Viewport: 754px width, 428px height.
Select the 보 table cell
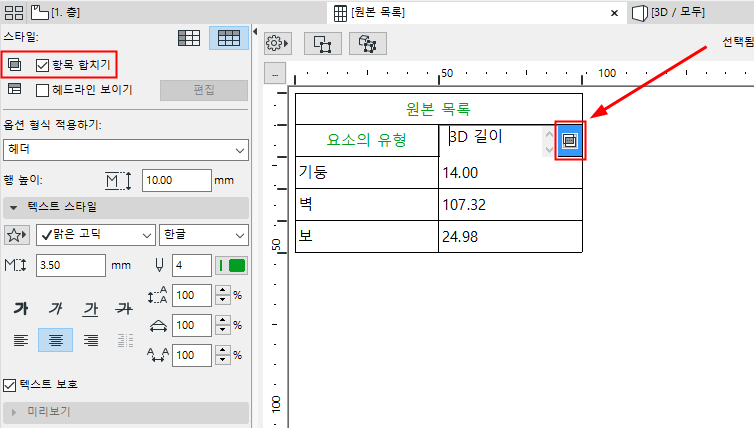pyautogui.click(x=367, y=236)
